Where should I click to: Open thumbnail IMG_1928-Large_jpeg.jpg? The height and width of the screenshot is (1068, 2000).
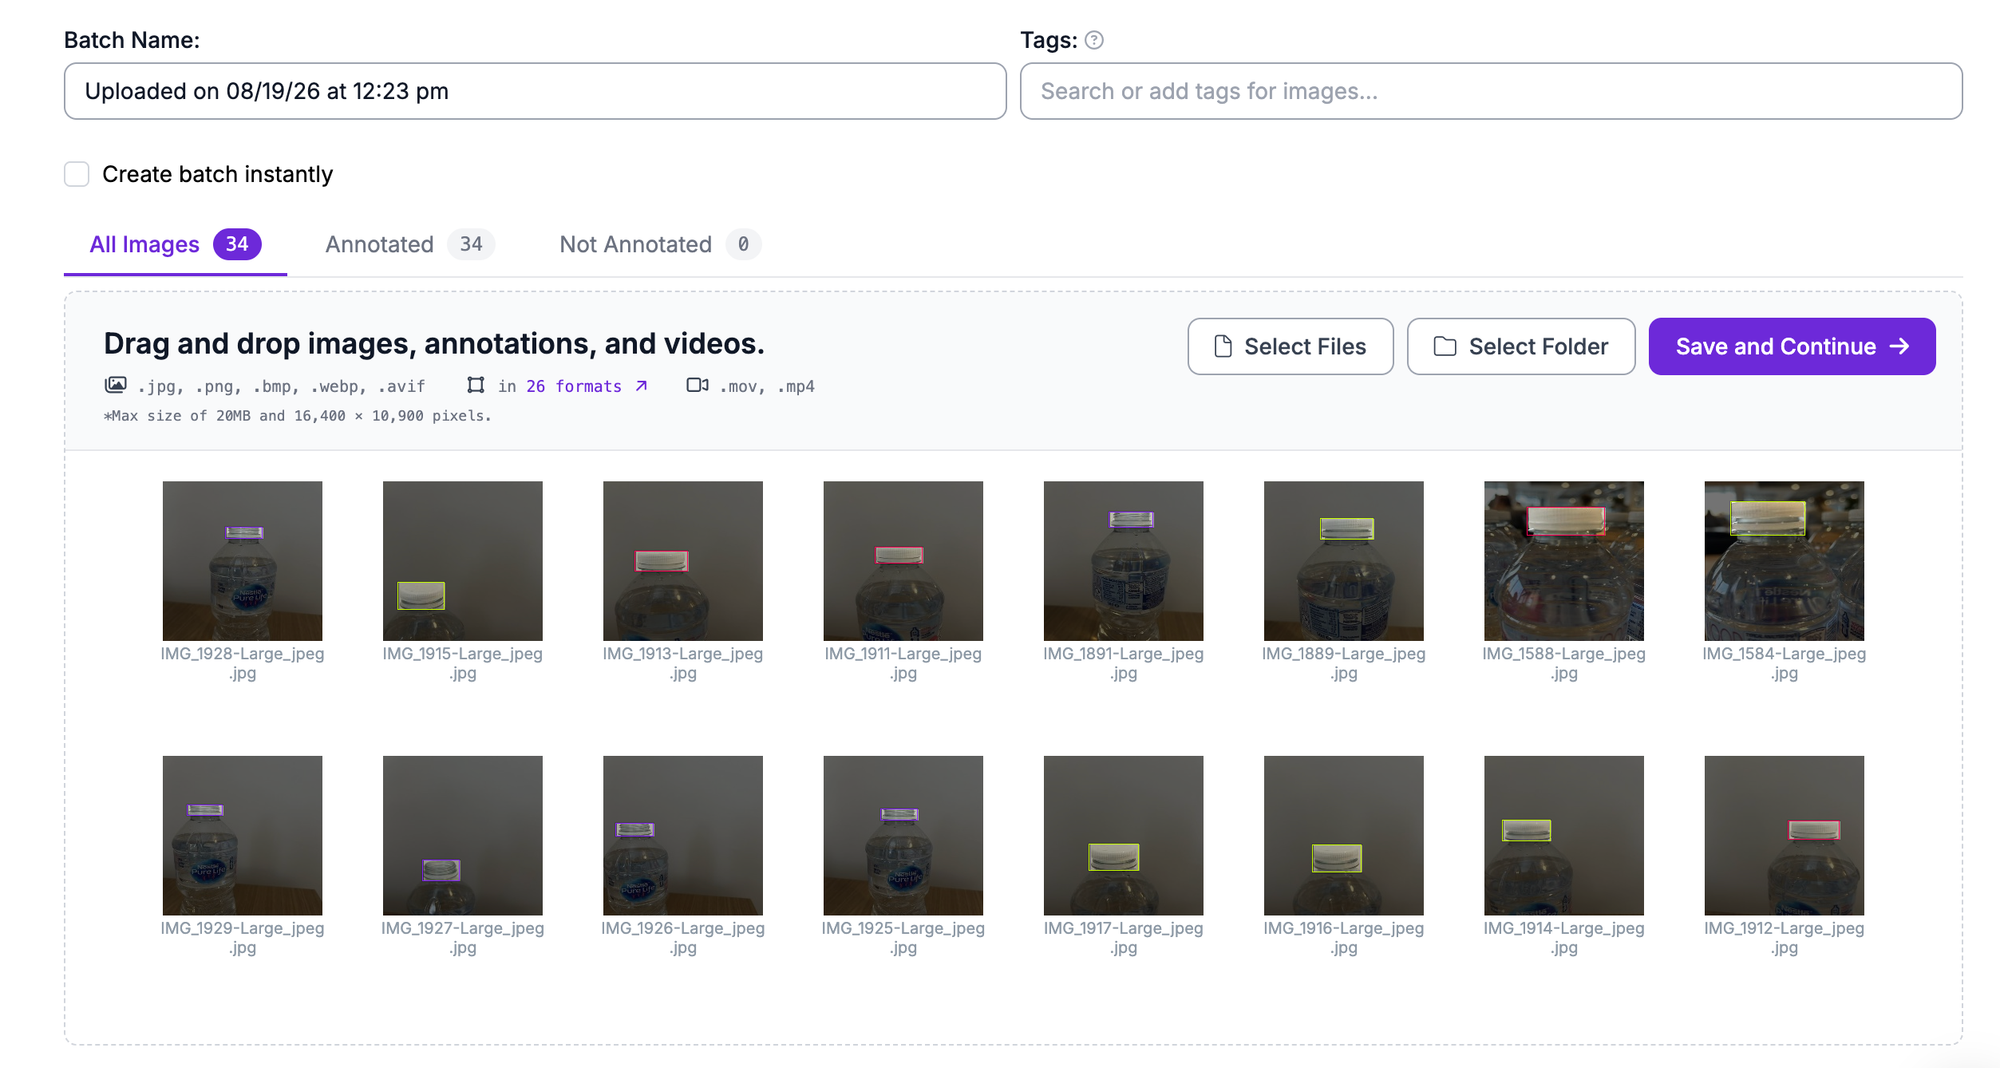pyautogui.click(x=242, y=561)
